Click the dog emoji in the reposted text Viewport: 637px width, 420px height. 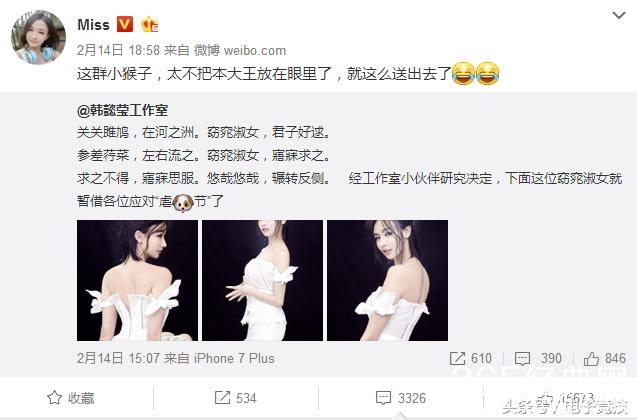click(183, 202)
